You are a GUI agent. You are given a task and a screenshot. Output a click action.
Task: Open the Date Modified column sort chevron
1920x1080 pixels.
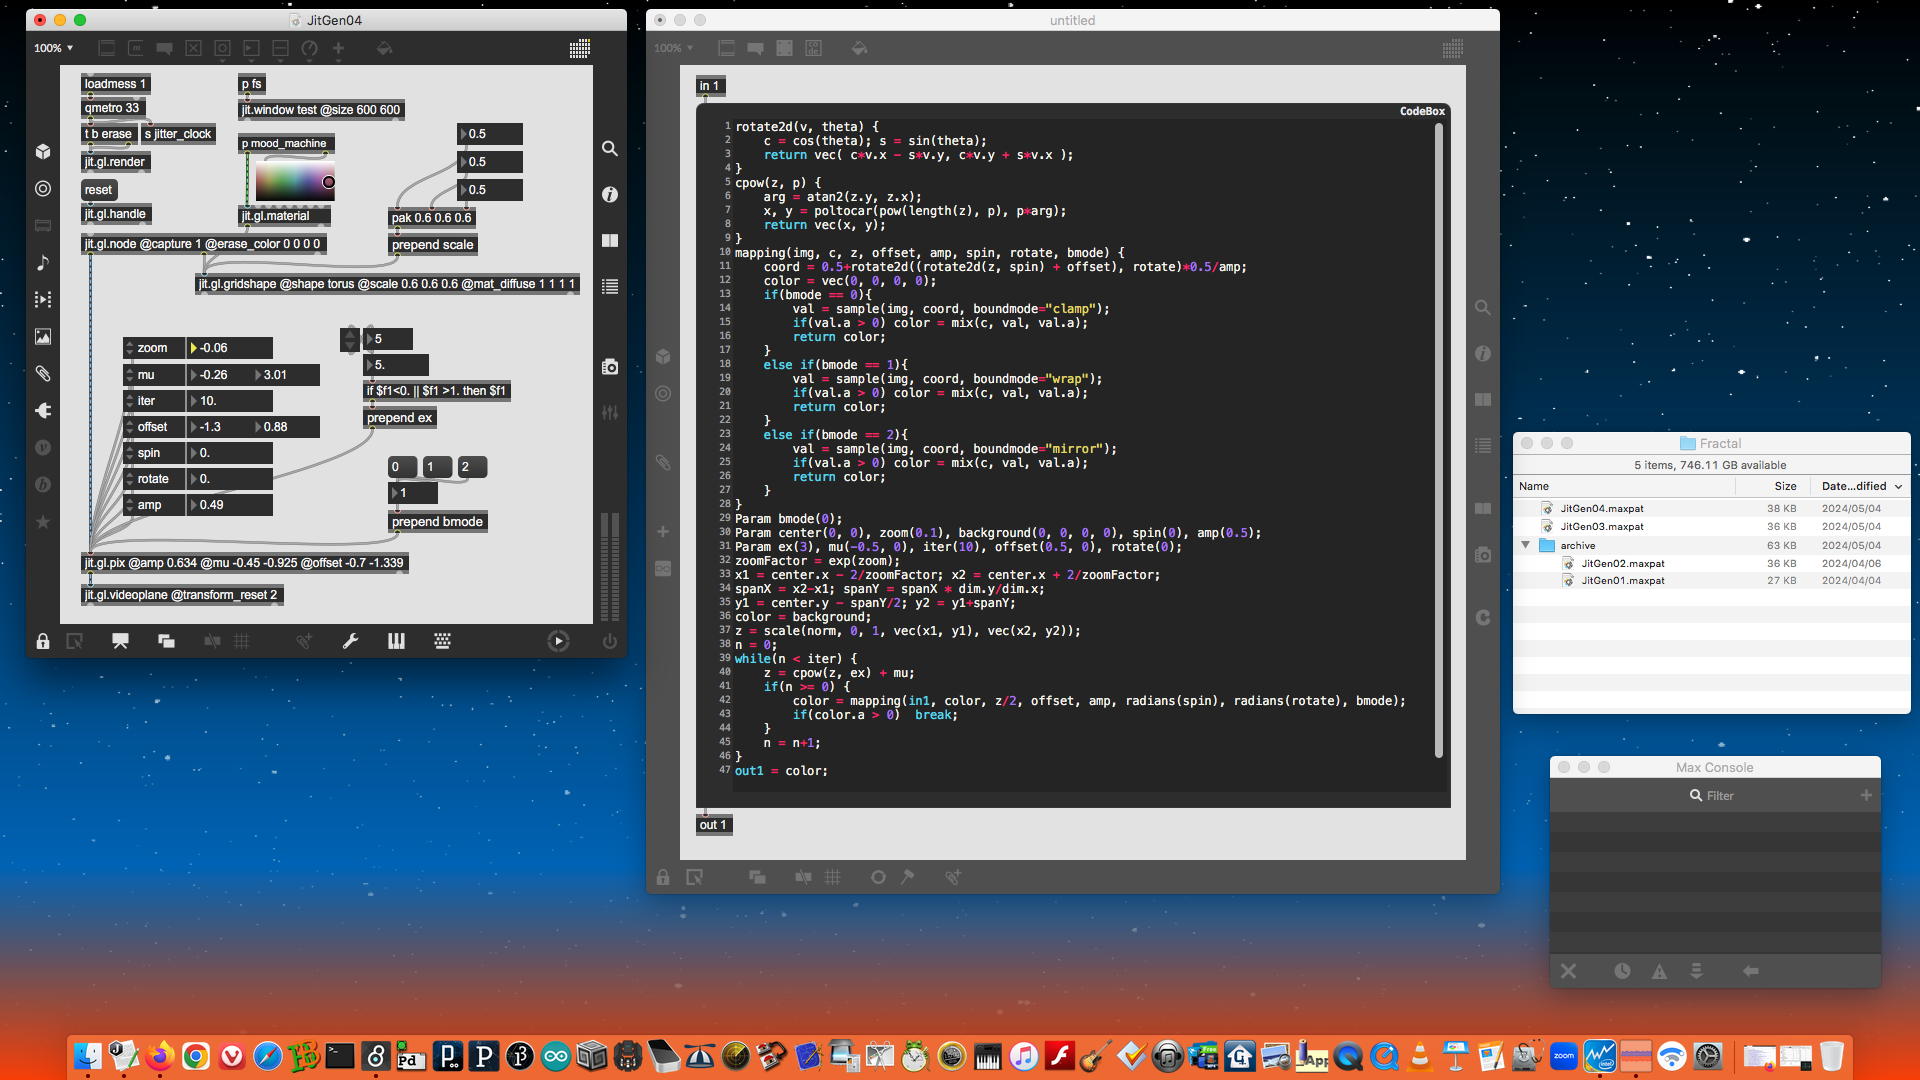point(1898,487)
